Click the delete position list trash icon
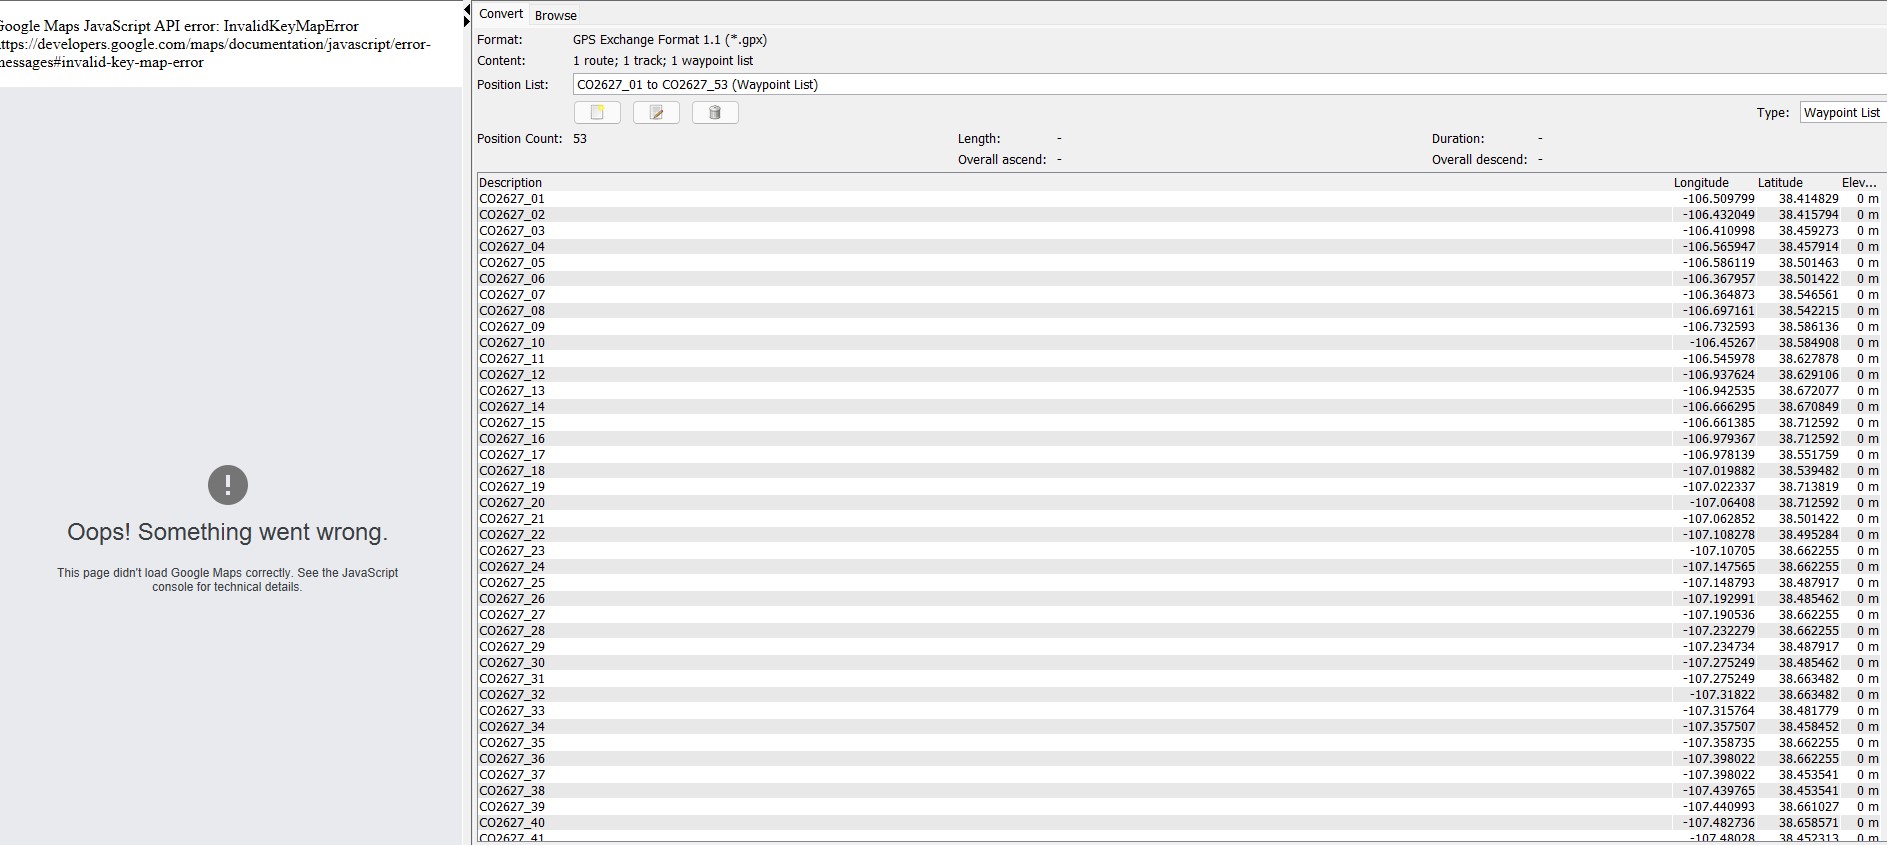Image resolution: width=1887 pixels, height=845 pixels. coord(715,113)
